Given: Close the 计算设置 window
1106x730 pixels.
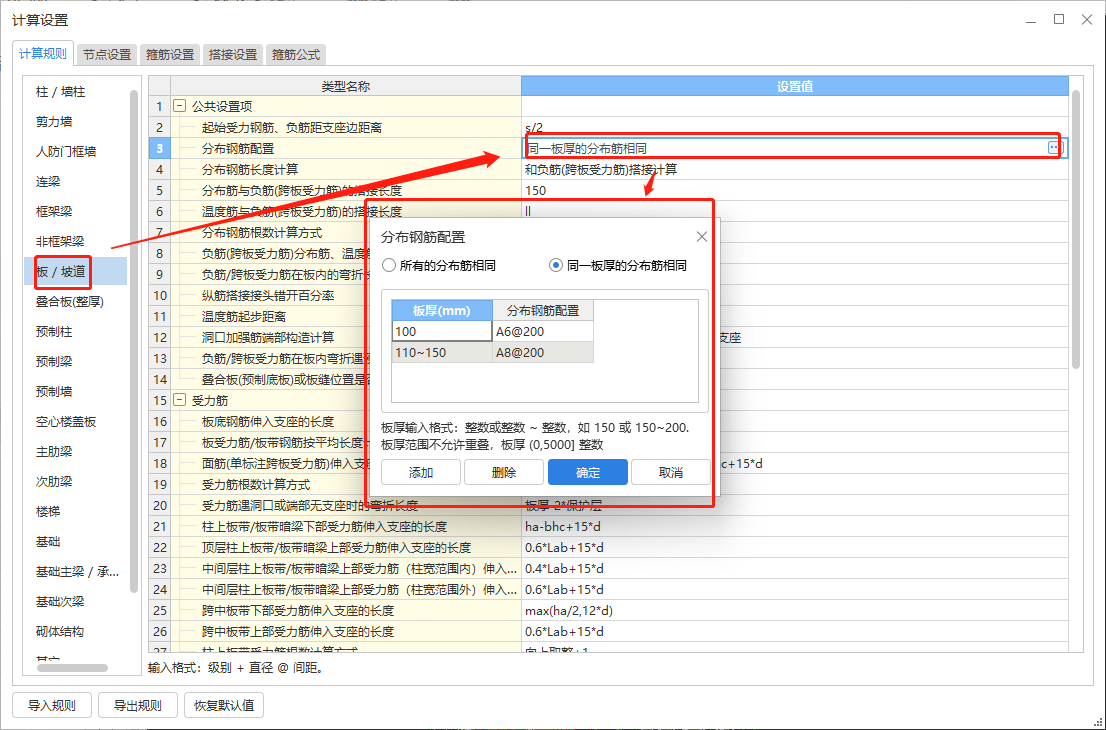Looking at the screenshot, I should tap(1087, 20).
